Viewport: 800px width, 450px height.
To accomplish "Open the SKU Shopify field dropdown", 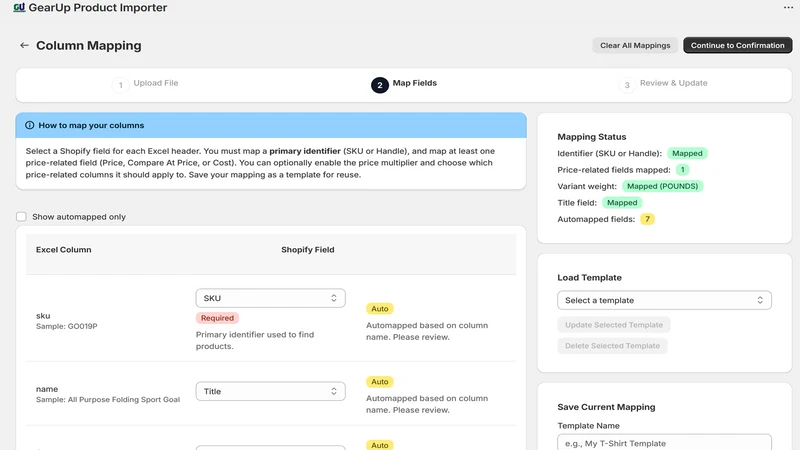I will click(270, 298).
